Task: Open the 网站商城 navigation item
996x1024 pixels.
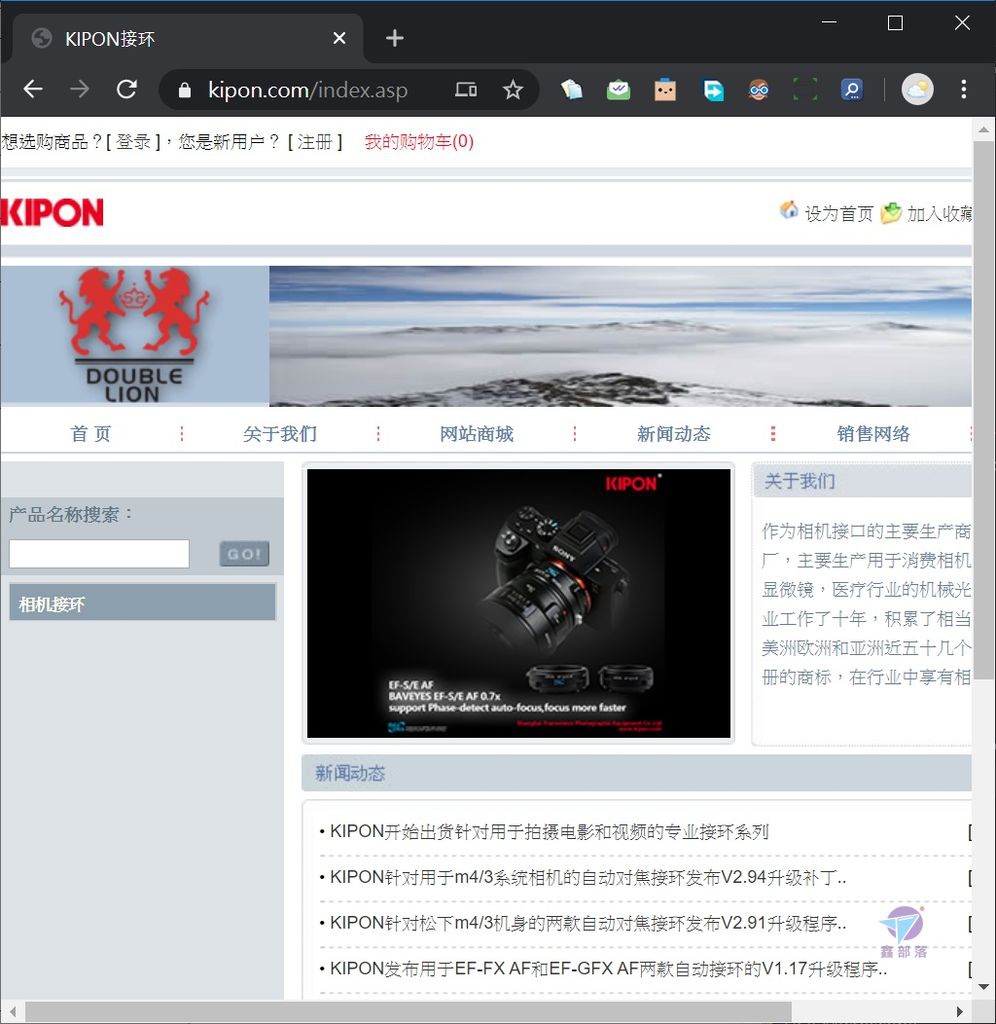Action: click(477, 434)
